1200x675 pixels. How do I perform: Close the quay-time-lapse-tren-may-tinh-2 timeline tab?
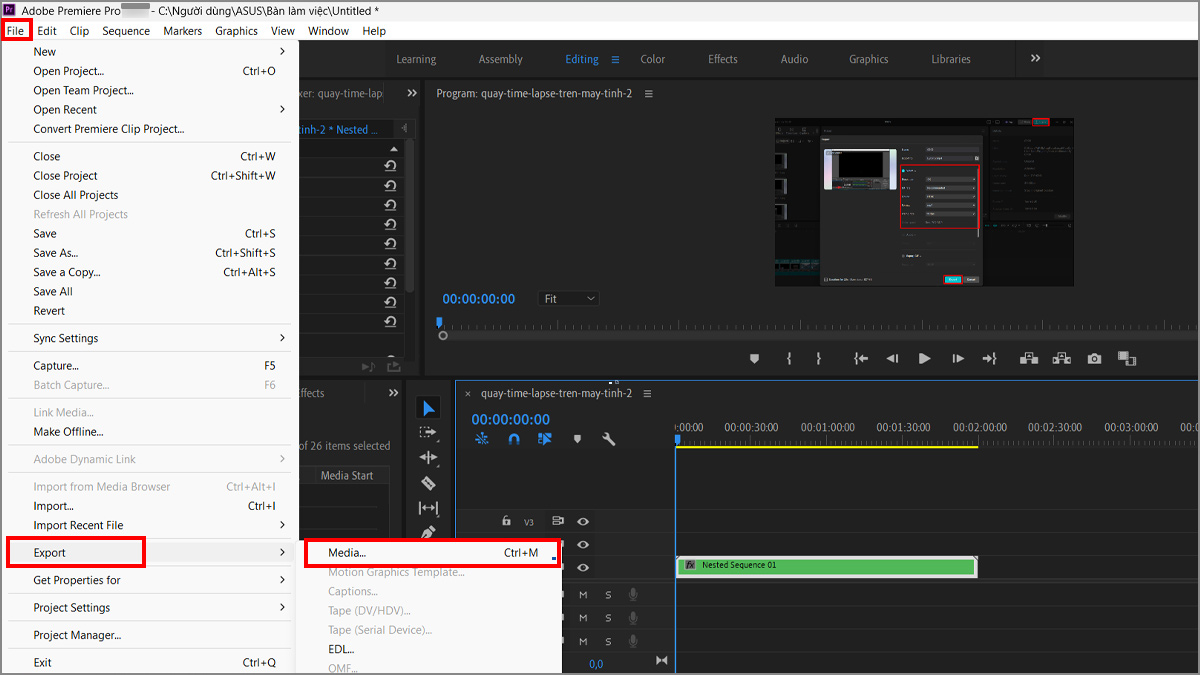468,394
